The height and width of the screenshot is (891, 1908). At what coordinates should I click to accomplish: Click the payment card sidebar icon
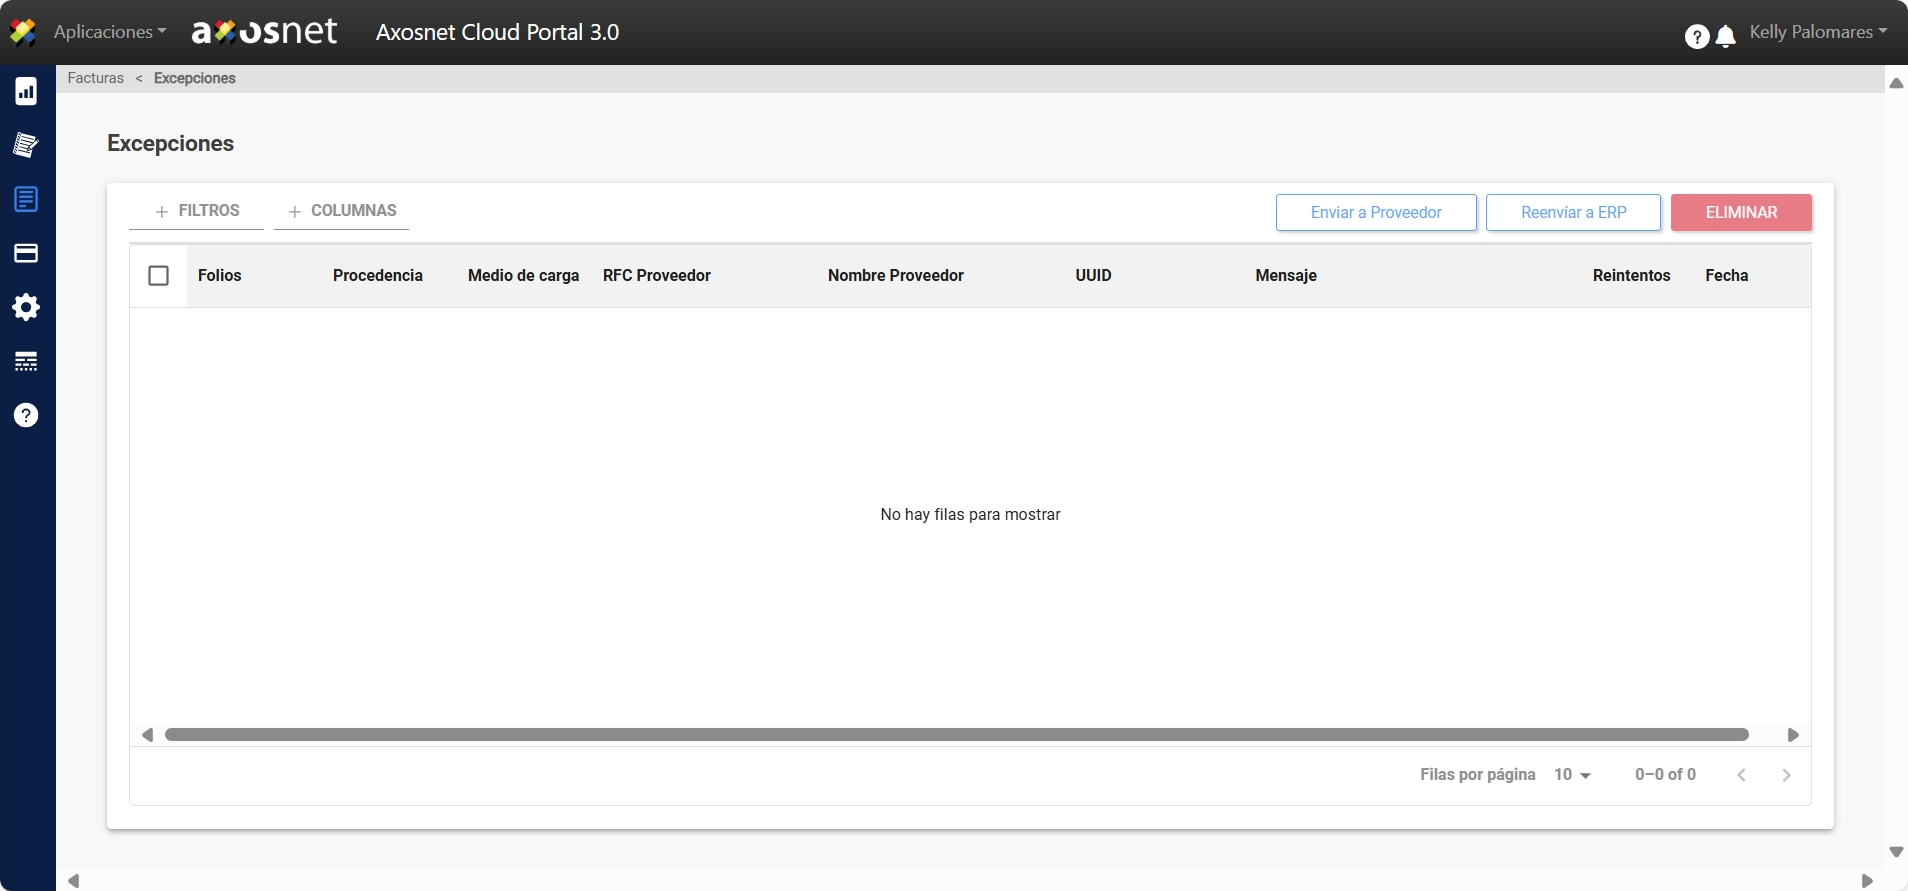coord(26,253)
